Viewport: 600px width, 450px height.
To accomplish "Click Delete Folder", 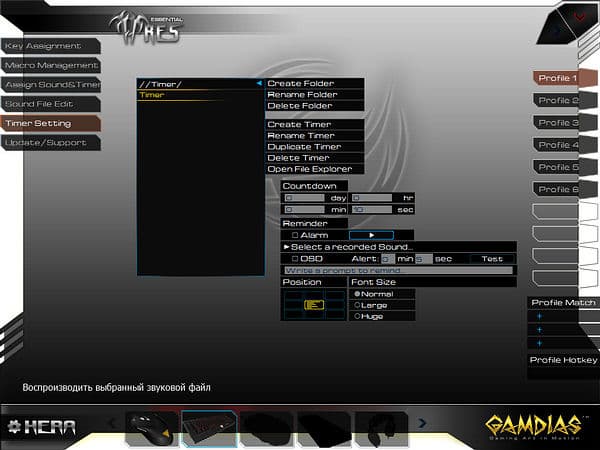I will pos(315,106).
